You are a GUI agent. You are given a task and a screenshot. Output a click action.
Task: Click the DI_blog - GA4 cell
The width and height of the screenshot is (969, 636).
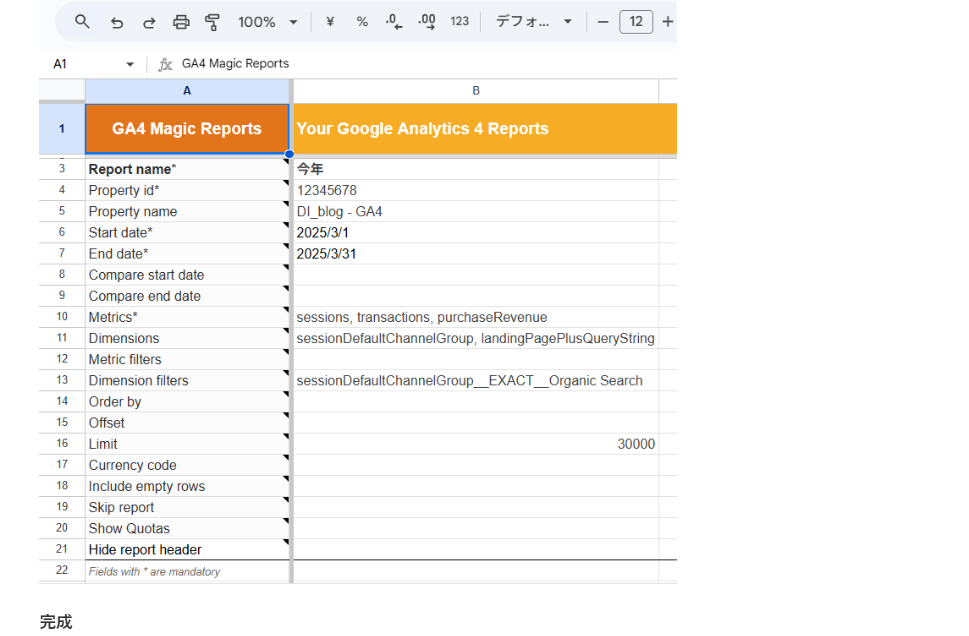(476, 211)
